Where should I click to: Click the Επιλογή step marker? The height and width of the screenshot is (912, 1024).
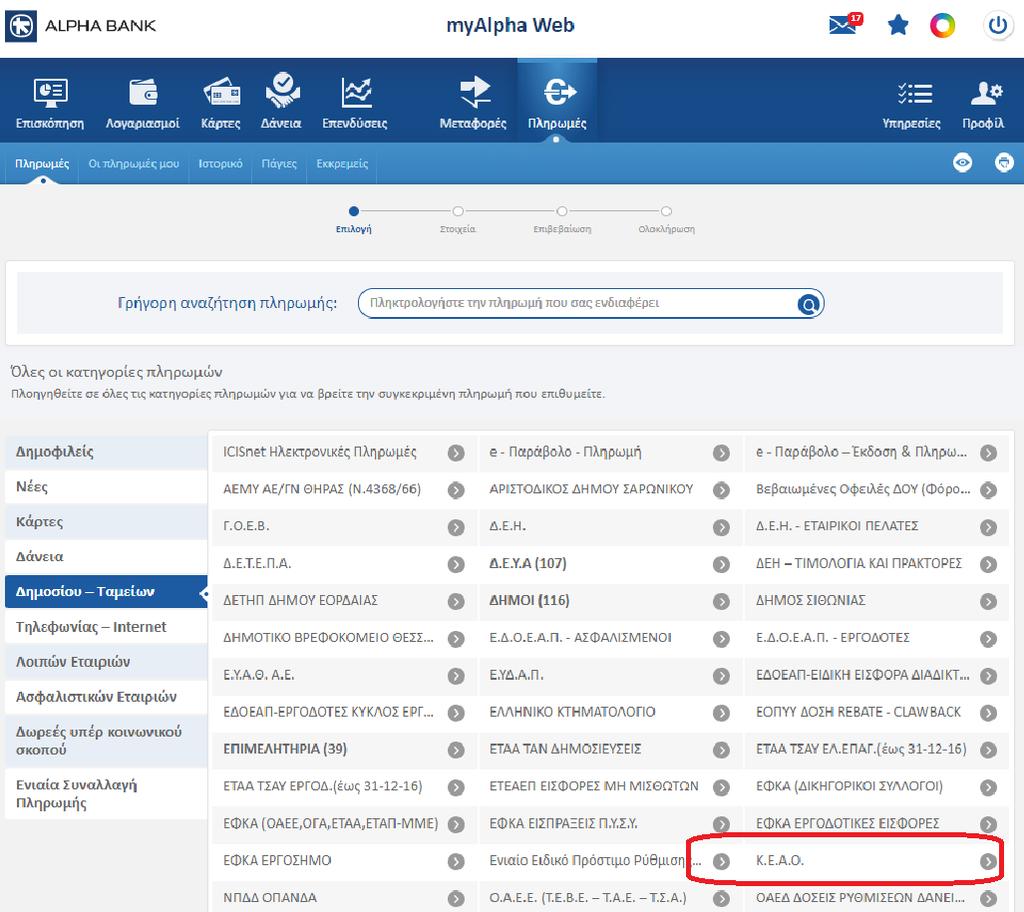353,211
